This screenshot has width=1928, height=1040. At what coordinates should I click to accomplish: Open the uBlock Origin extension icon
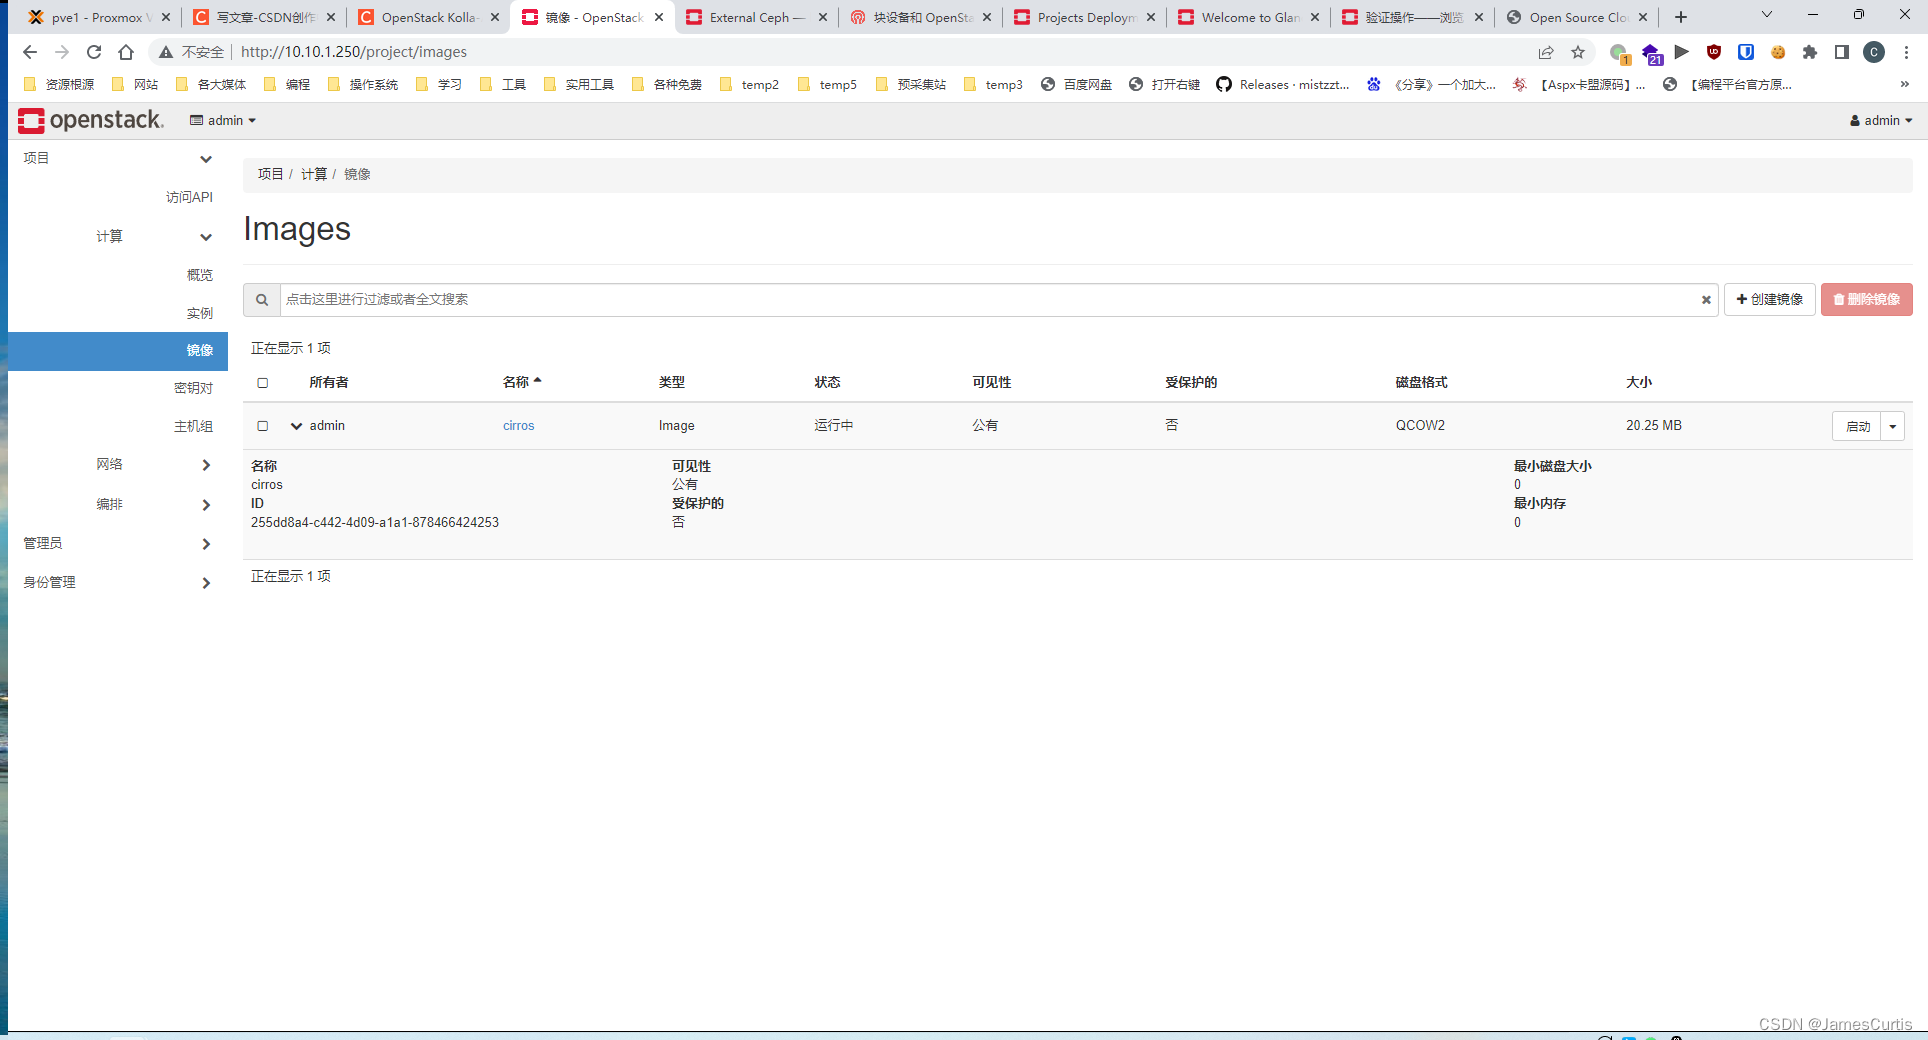pos(1714,52)
